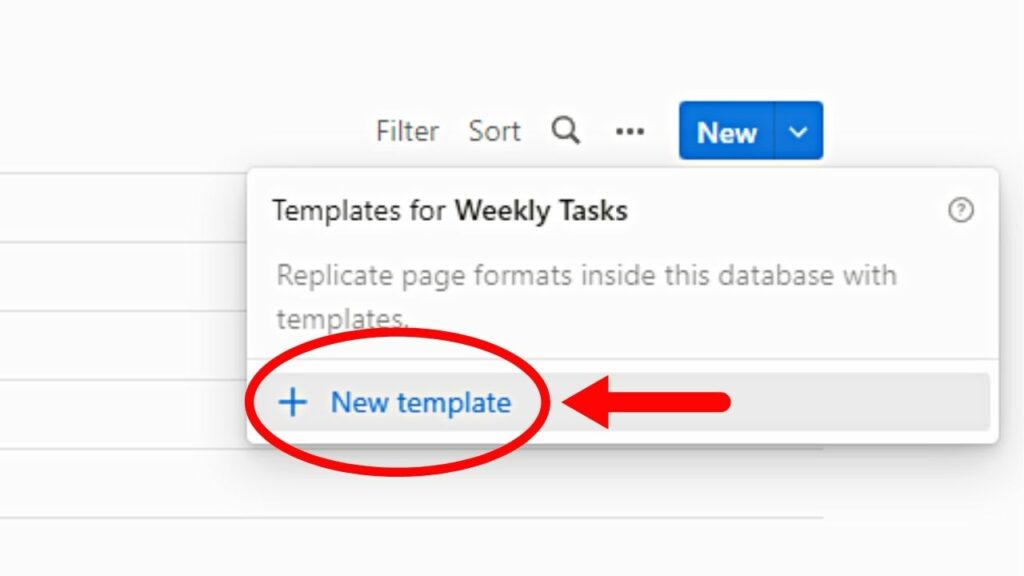Open the Sort options for the database
Viewport: 1024px width, 576px height.
pyautogui.click(x=494, y=130)
